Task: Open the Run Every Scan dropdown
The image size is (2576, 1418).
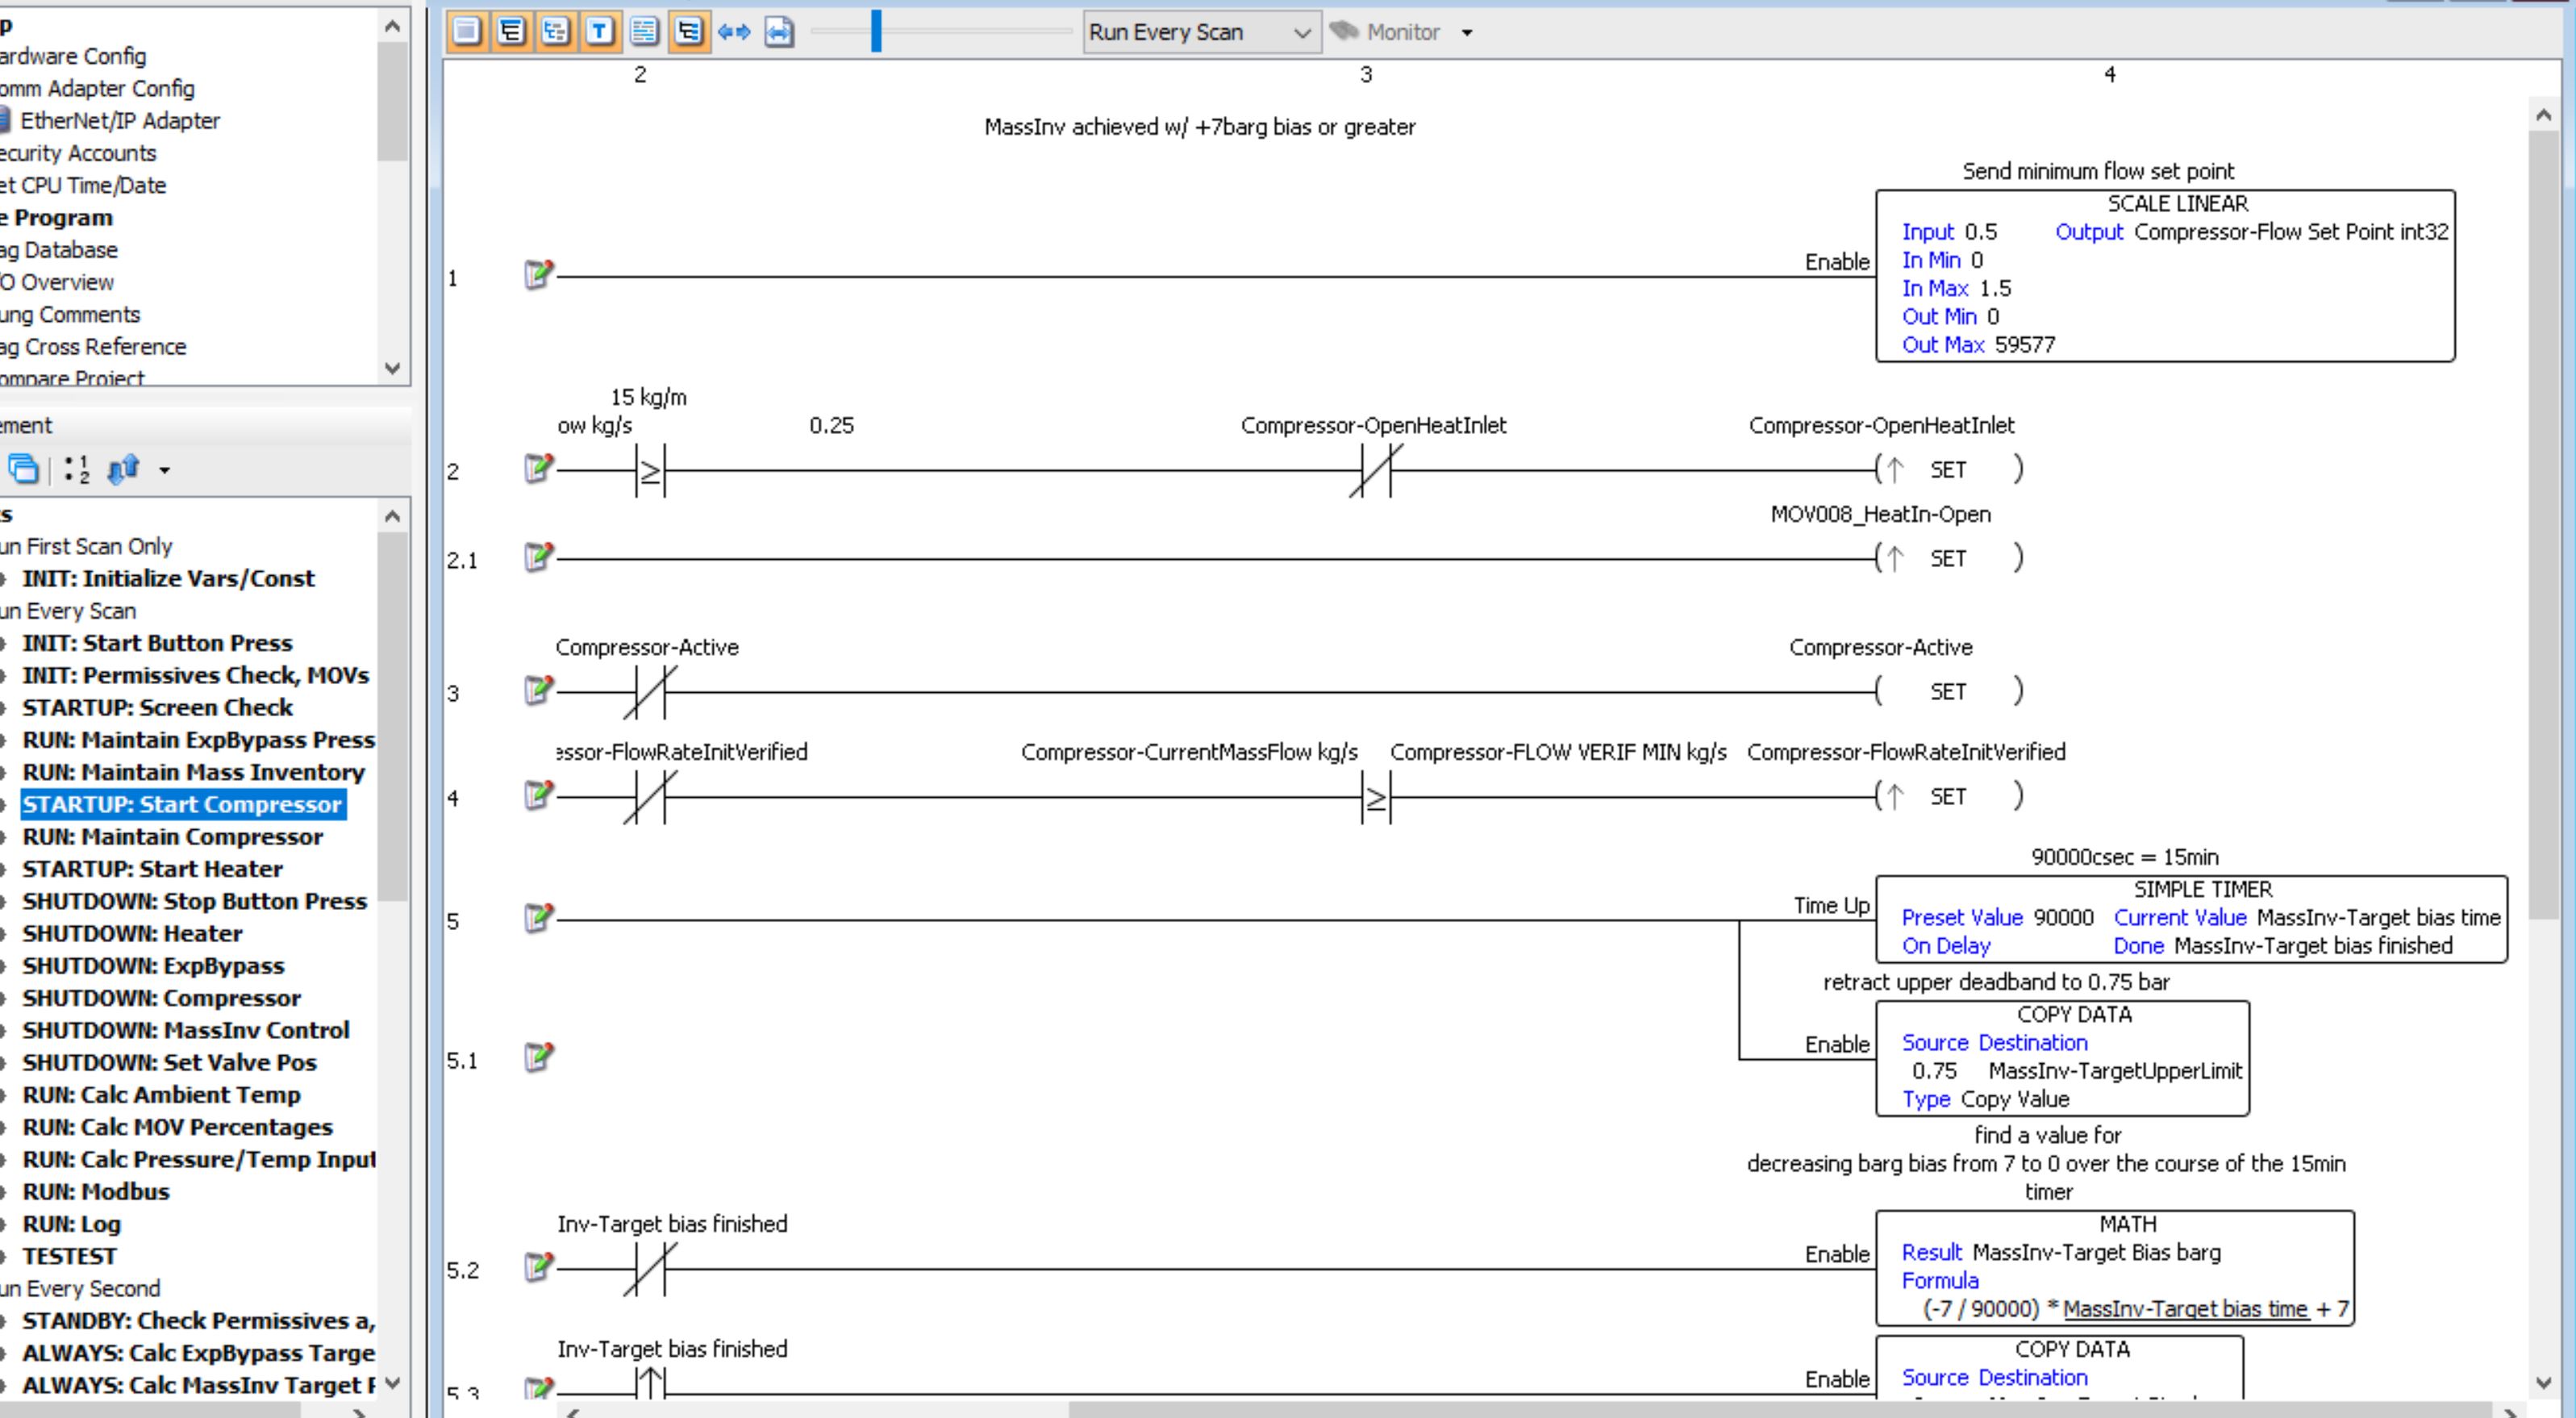Action: click(x=1301, y=33)
